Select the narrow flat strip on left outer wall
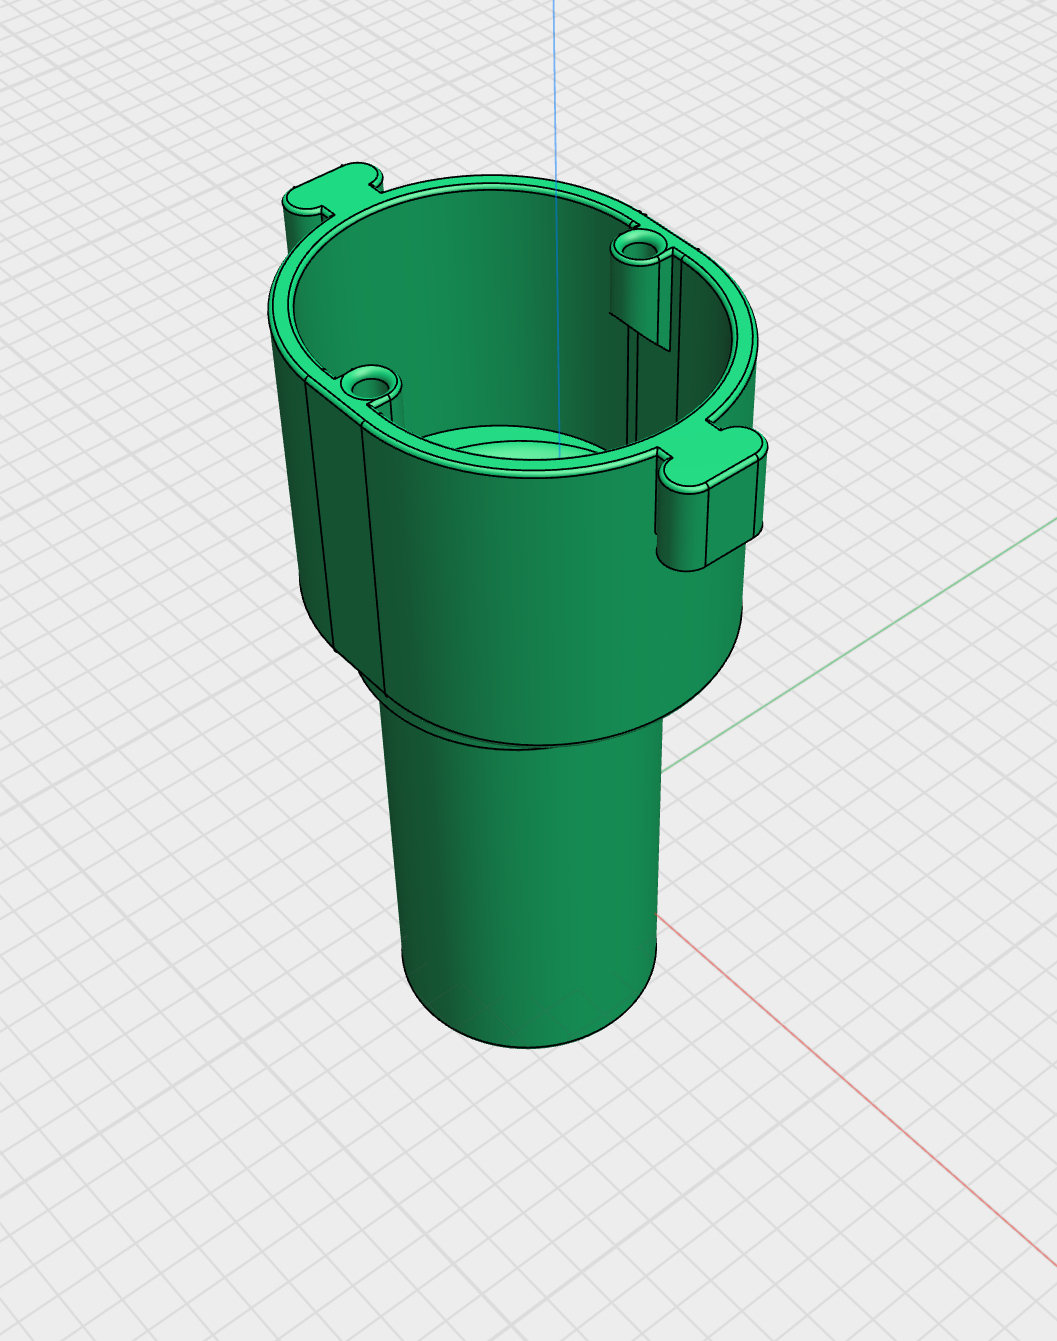 pos(343,530)
